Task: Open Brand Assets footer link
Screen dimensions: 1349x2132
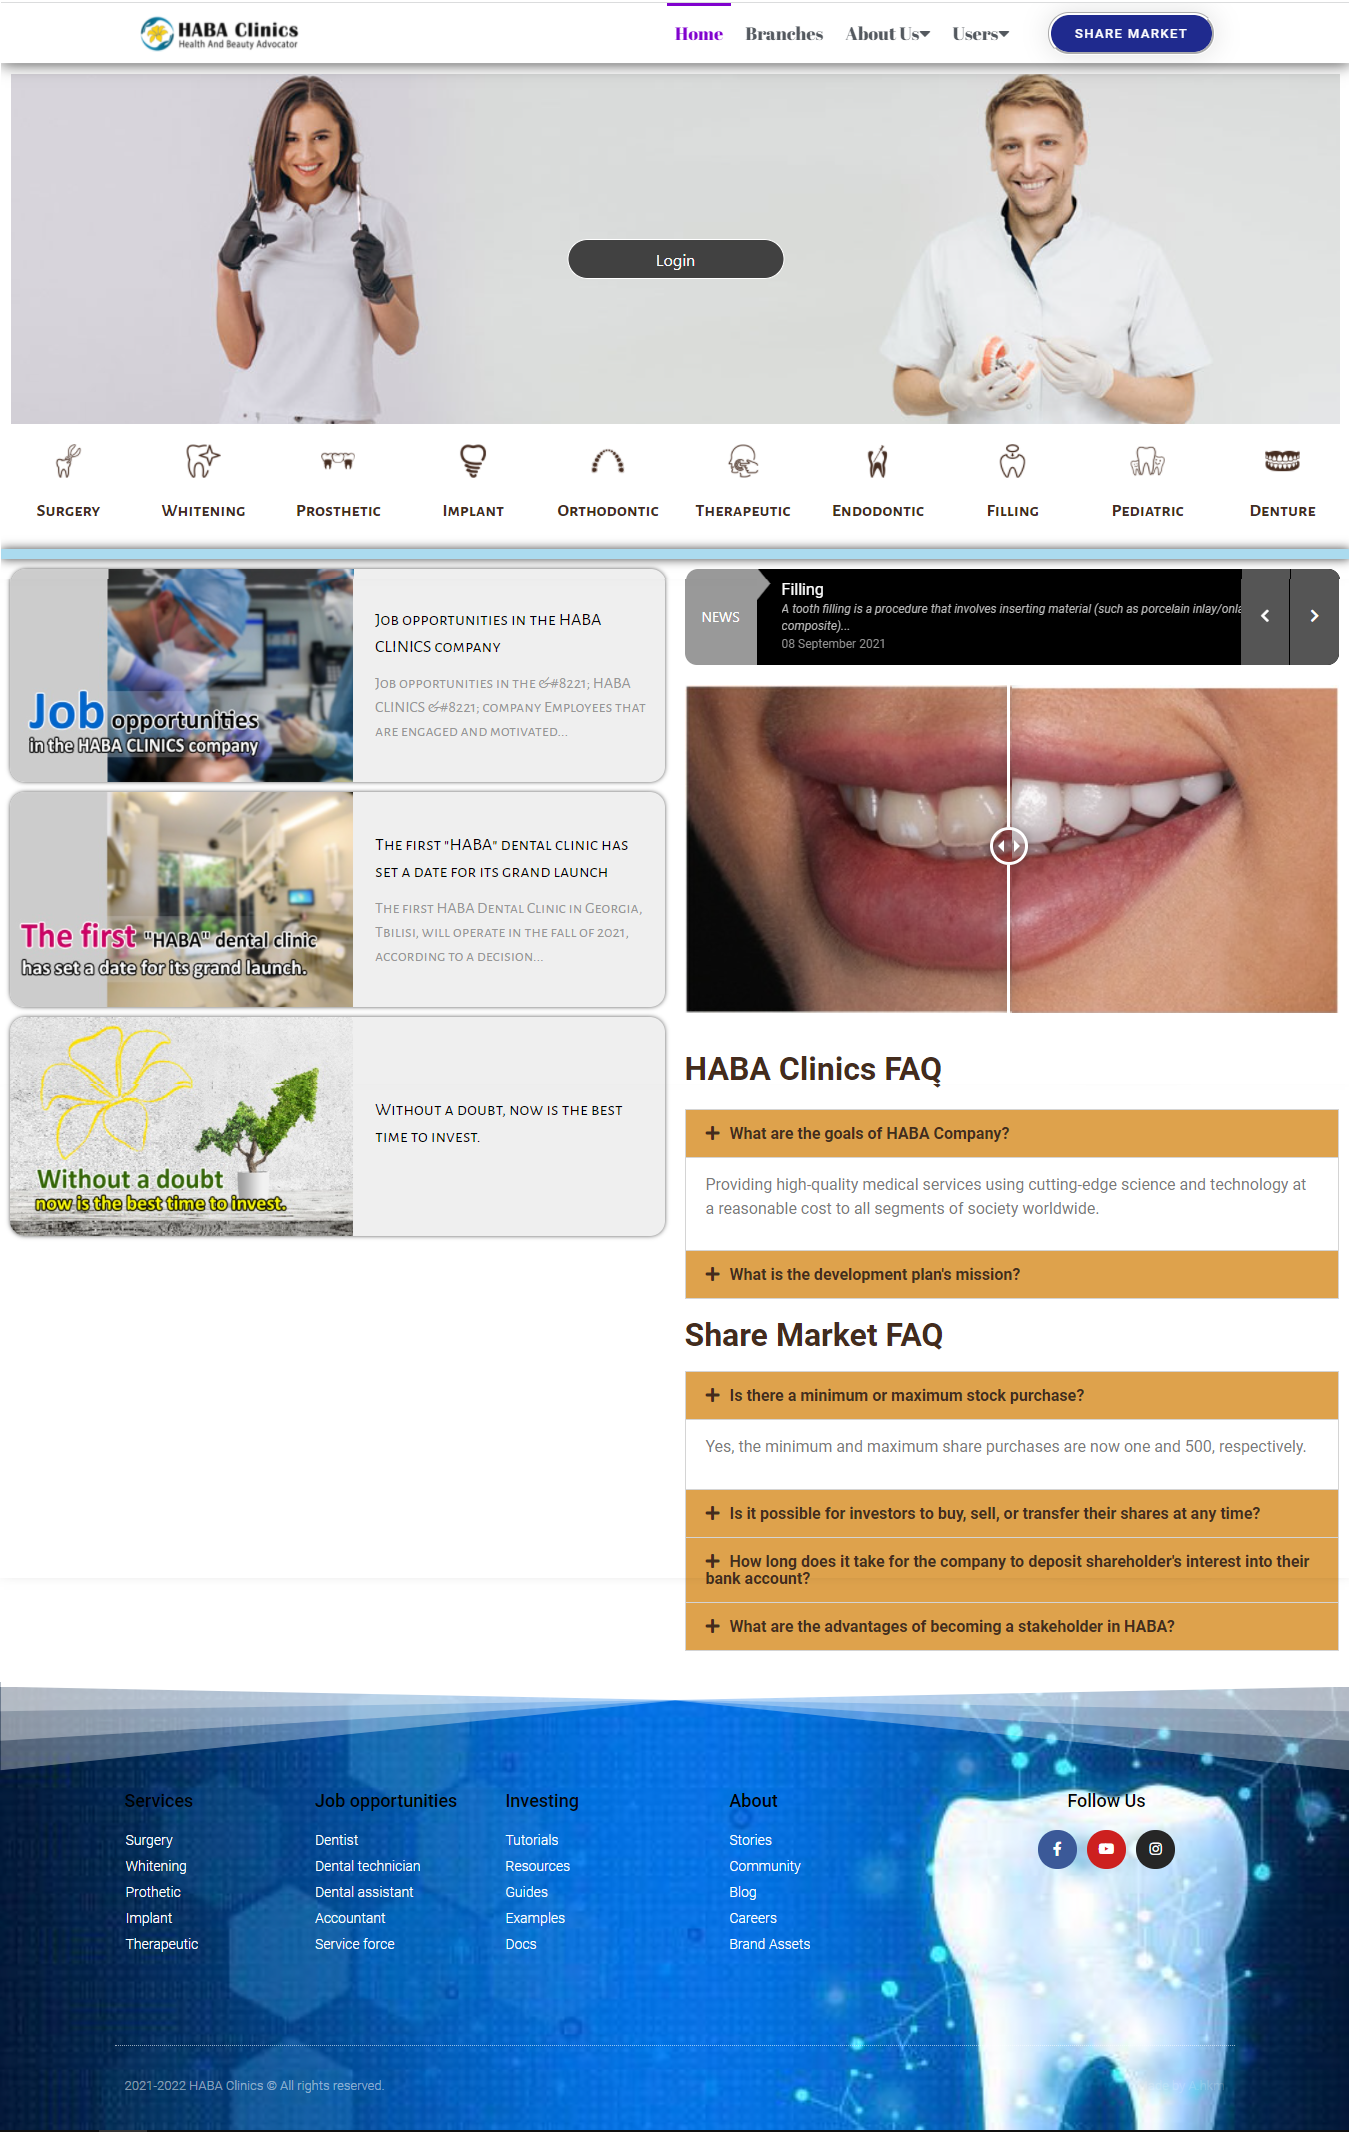Action: coord(770,1944)
